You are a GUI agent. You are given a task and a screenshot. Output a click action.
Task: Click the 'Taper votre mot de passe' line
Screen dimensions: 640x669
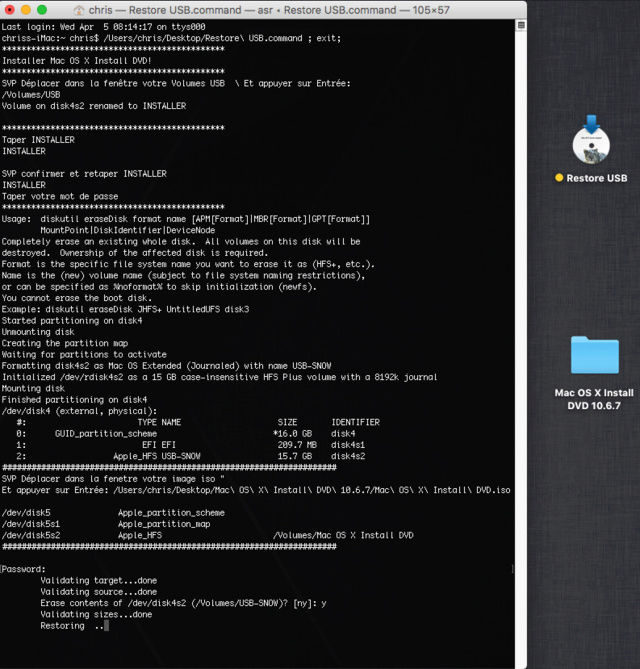pyautogui.click(x=60, y=196)
